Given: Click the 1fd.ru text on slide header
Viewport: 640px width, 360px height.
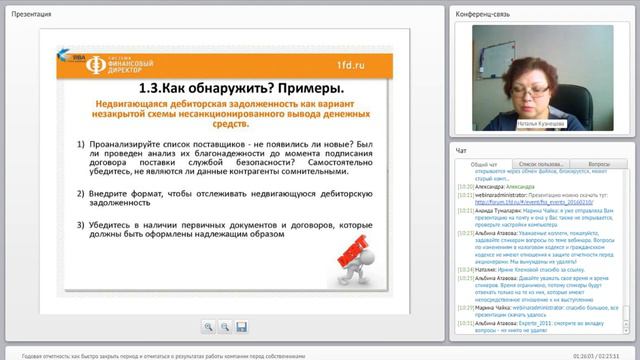Looking at the screenshot, I should click(351, 65).
